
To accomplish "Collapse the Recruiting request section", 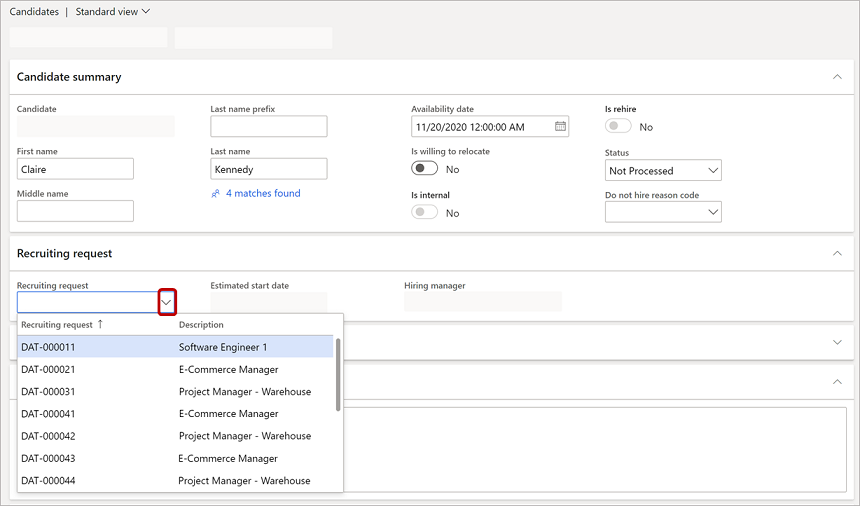I will tap(837, 254).
